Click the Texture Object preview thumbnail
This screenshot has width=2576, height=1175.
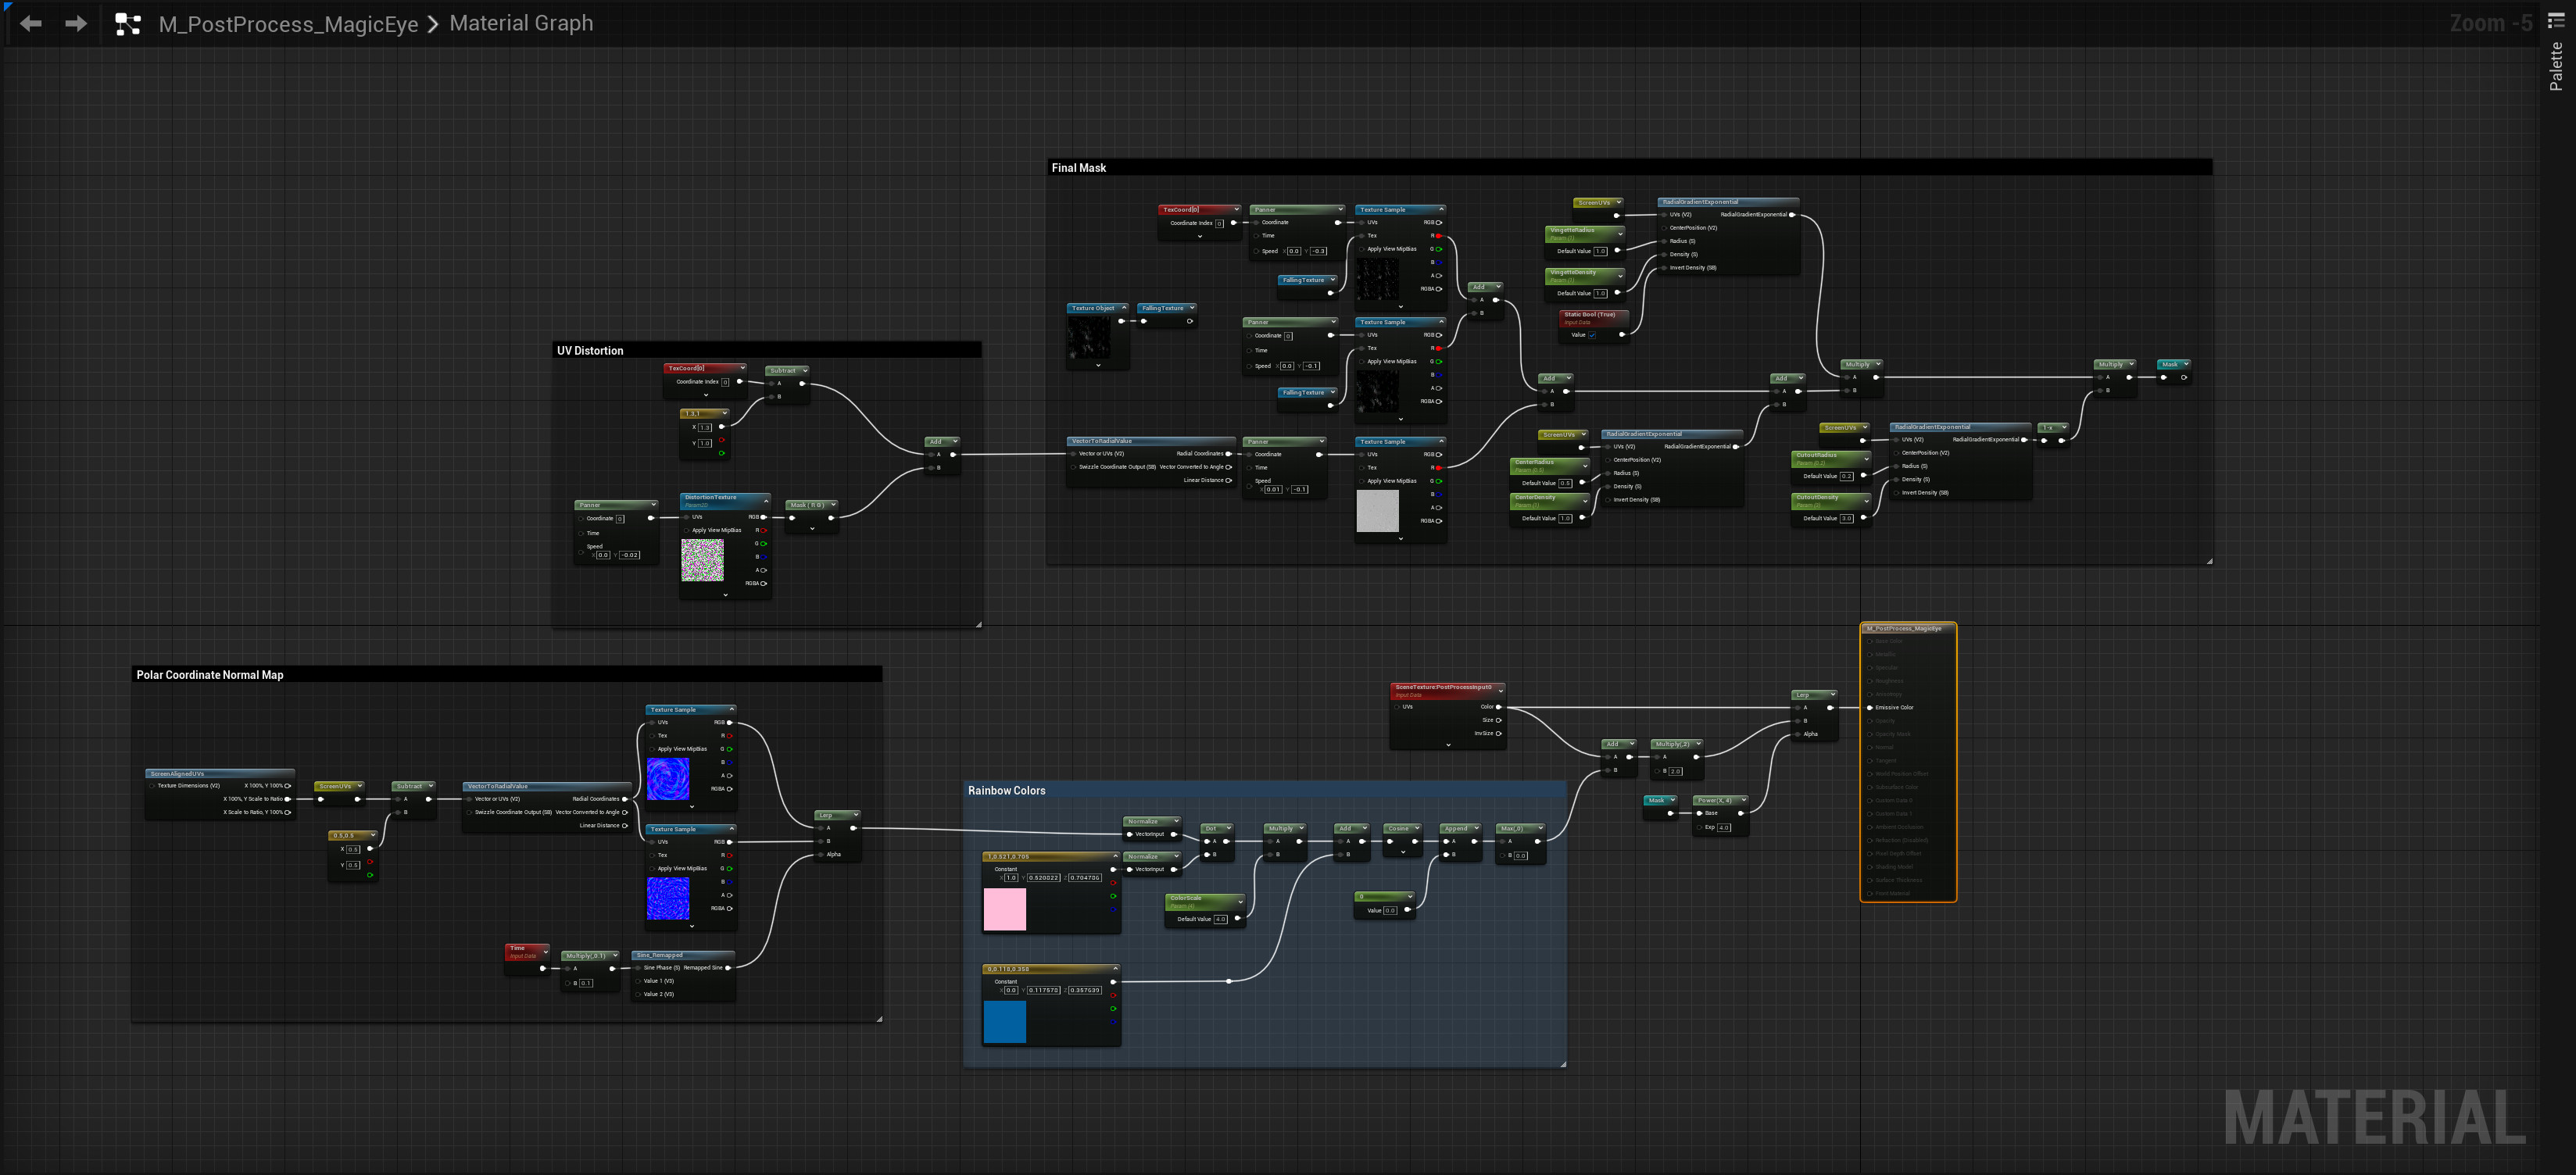click(x=1089, y=337)
